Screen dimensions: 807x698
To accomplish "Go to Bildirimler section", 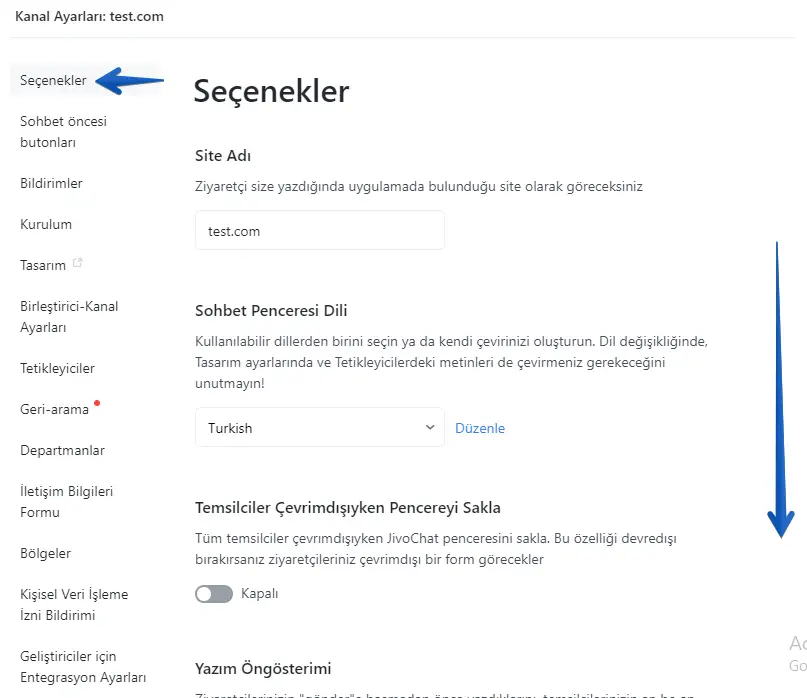I will 51,184.
